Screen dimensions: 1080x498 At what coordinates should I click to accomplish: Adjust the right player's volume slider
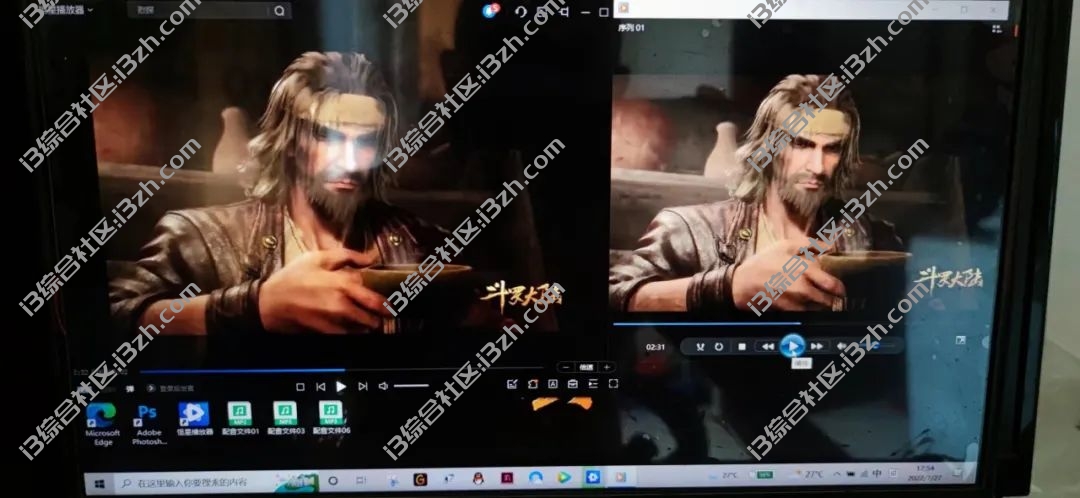875,346
